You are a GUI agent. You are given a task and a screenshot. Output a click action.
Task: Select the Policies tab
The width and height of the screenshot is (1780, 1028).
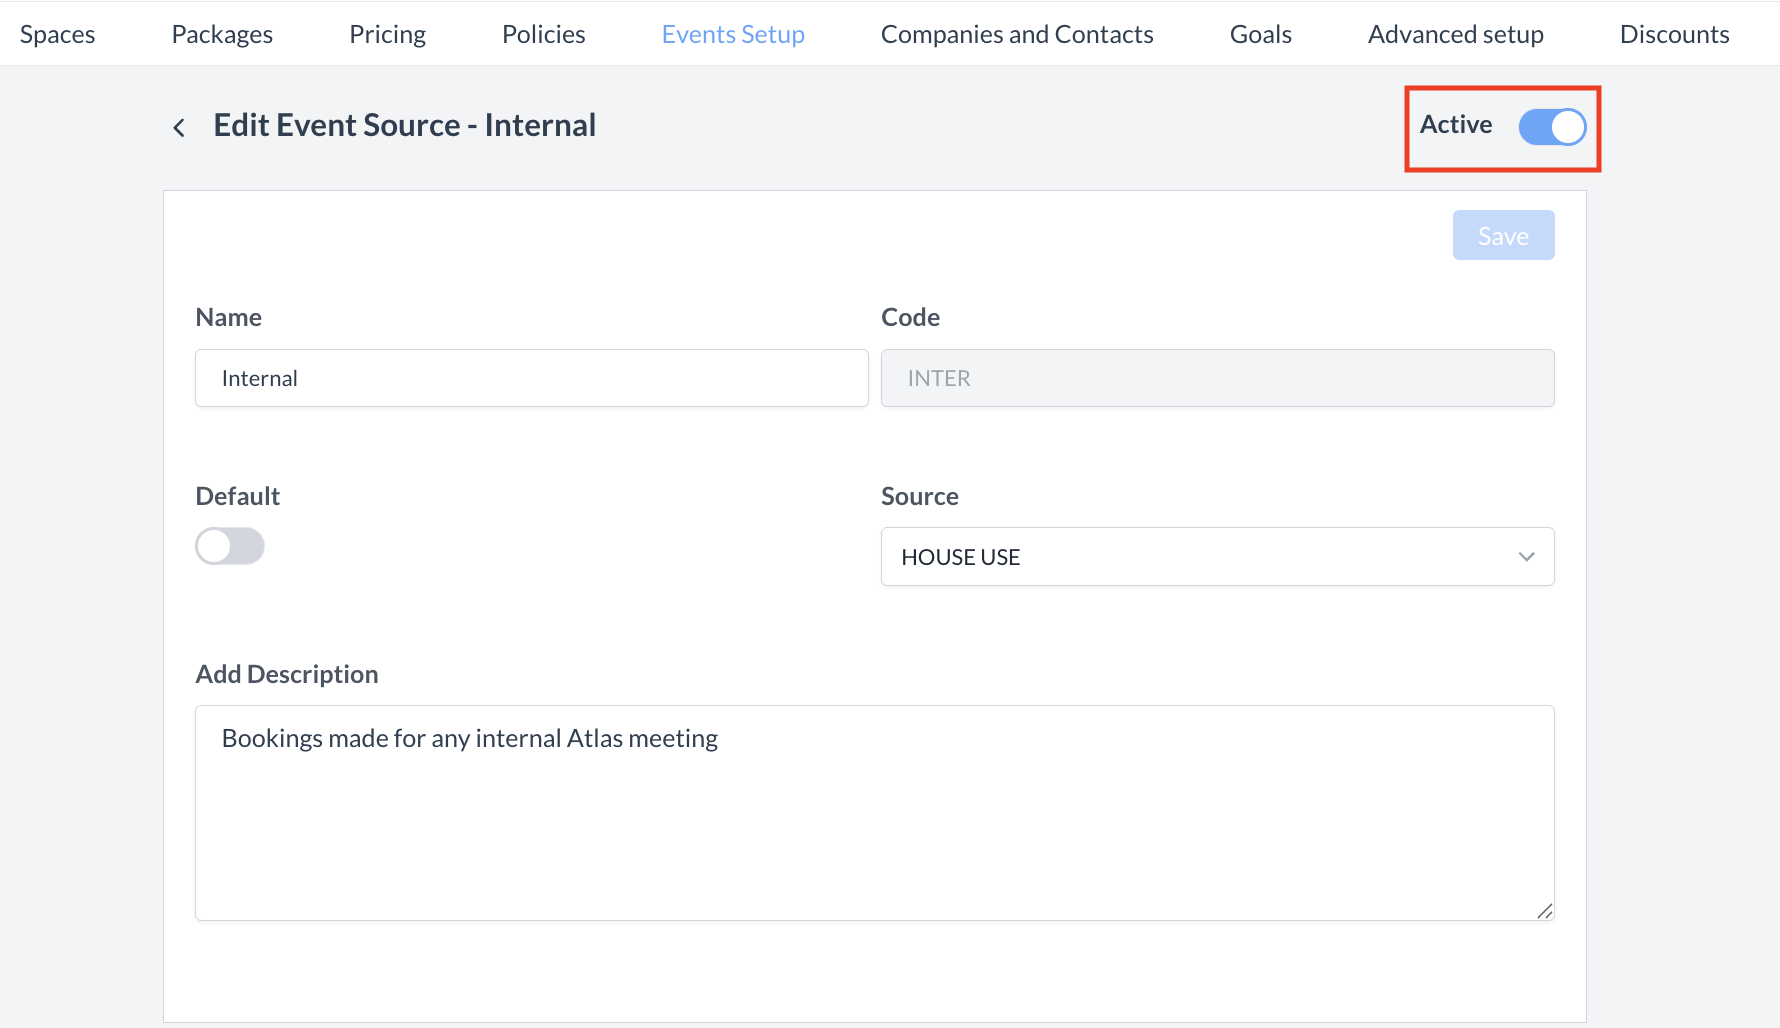click(x=543, y=34)
